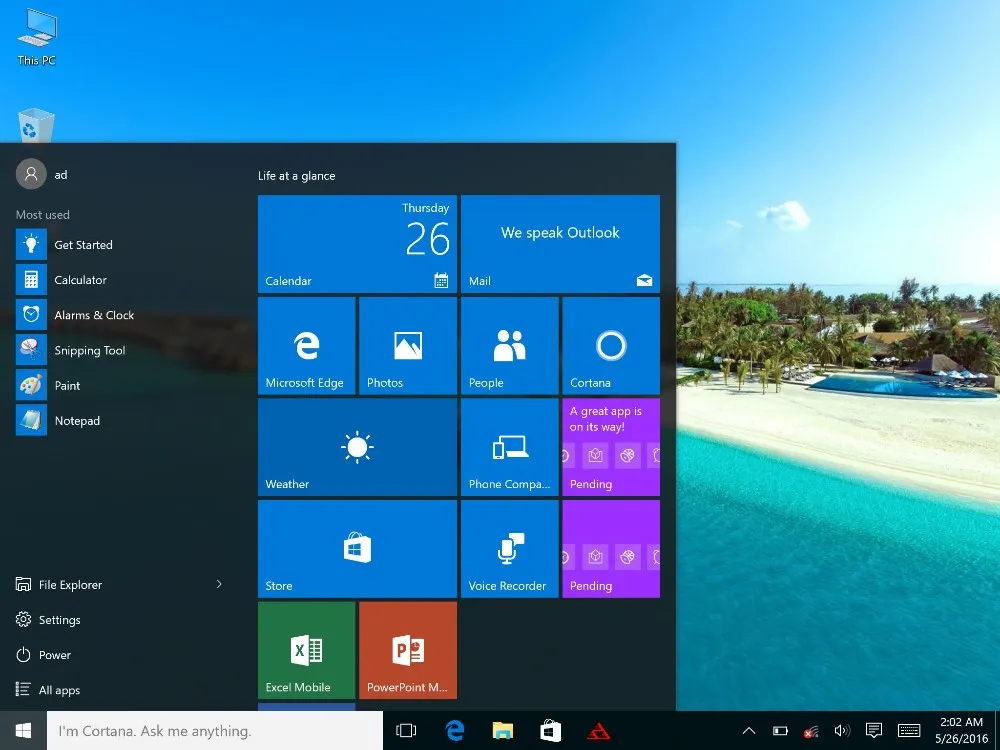Open the People tile
This screenshot has height=750, width=1000.
click(x=510, y=346)
